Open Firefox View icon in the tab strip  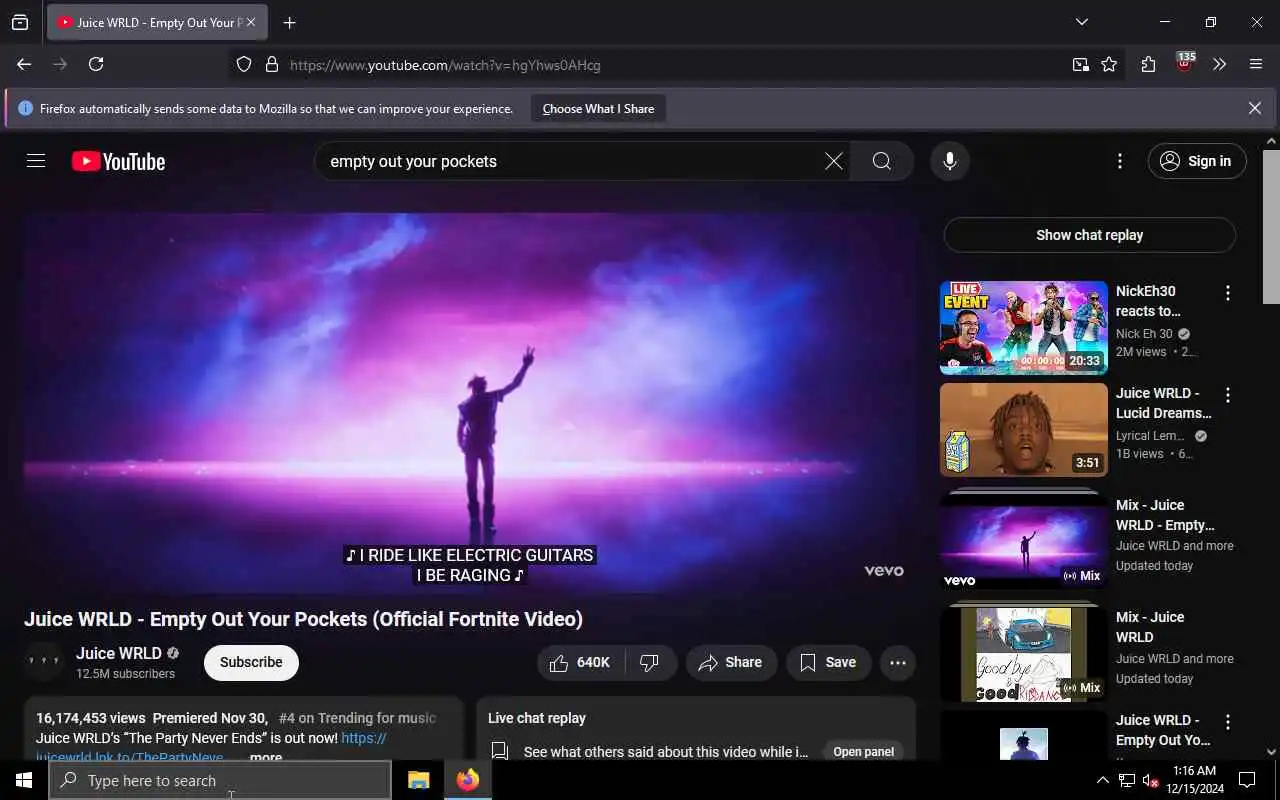pos(20,22)
